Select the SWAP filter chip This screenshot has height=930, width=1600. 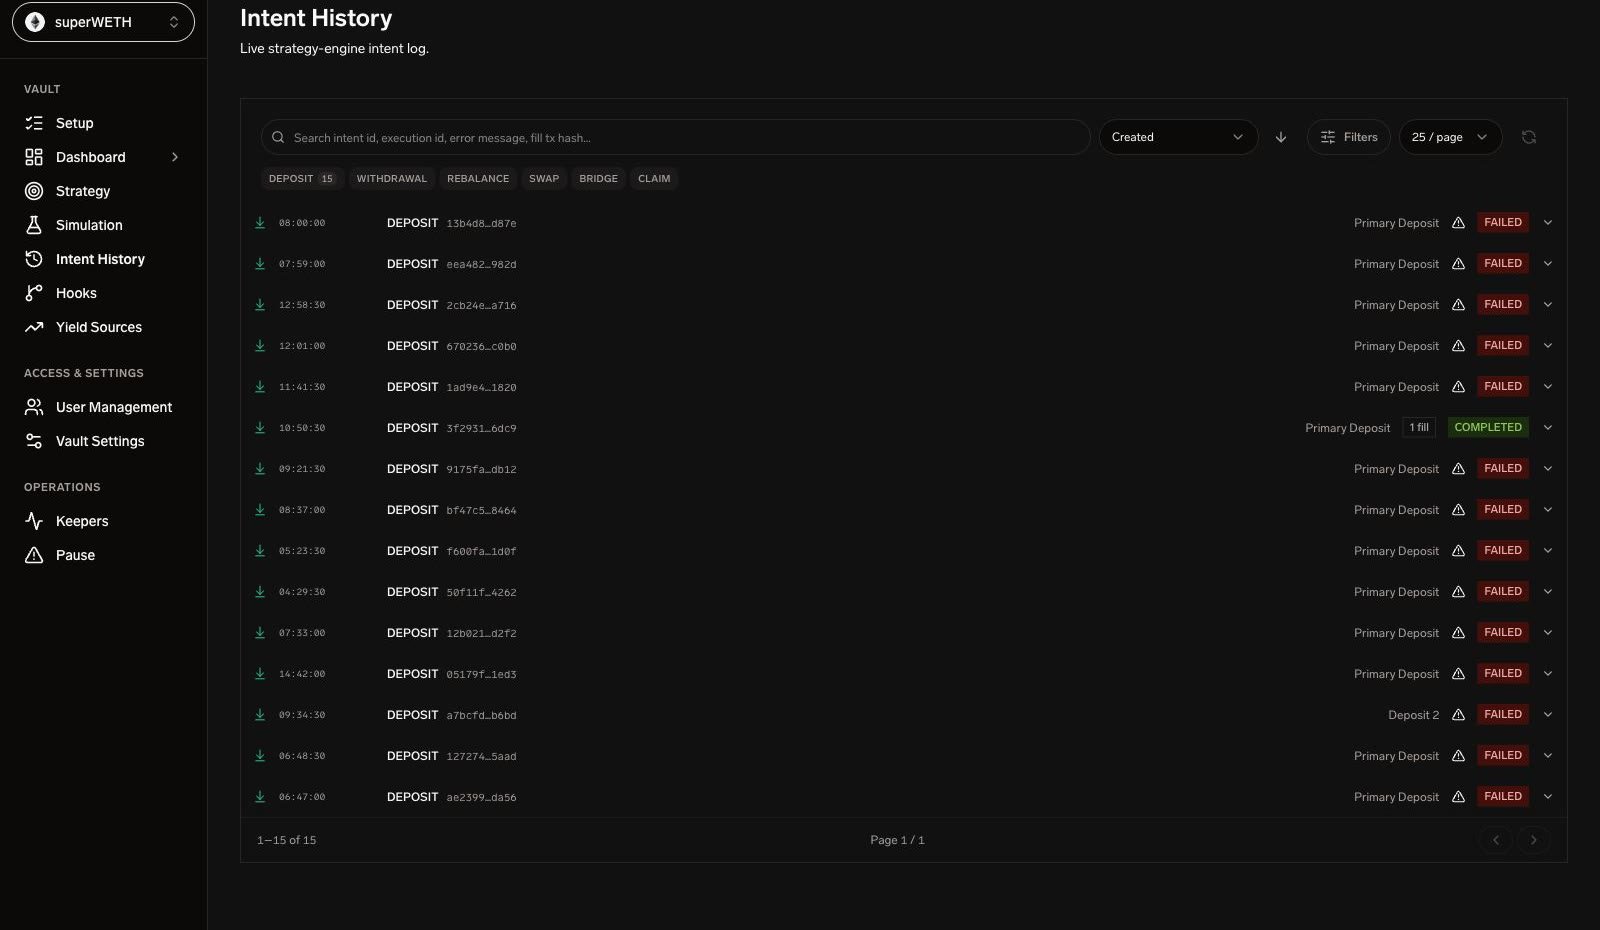pos(544,179)
